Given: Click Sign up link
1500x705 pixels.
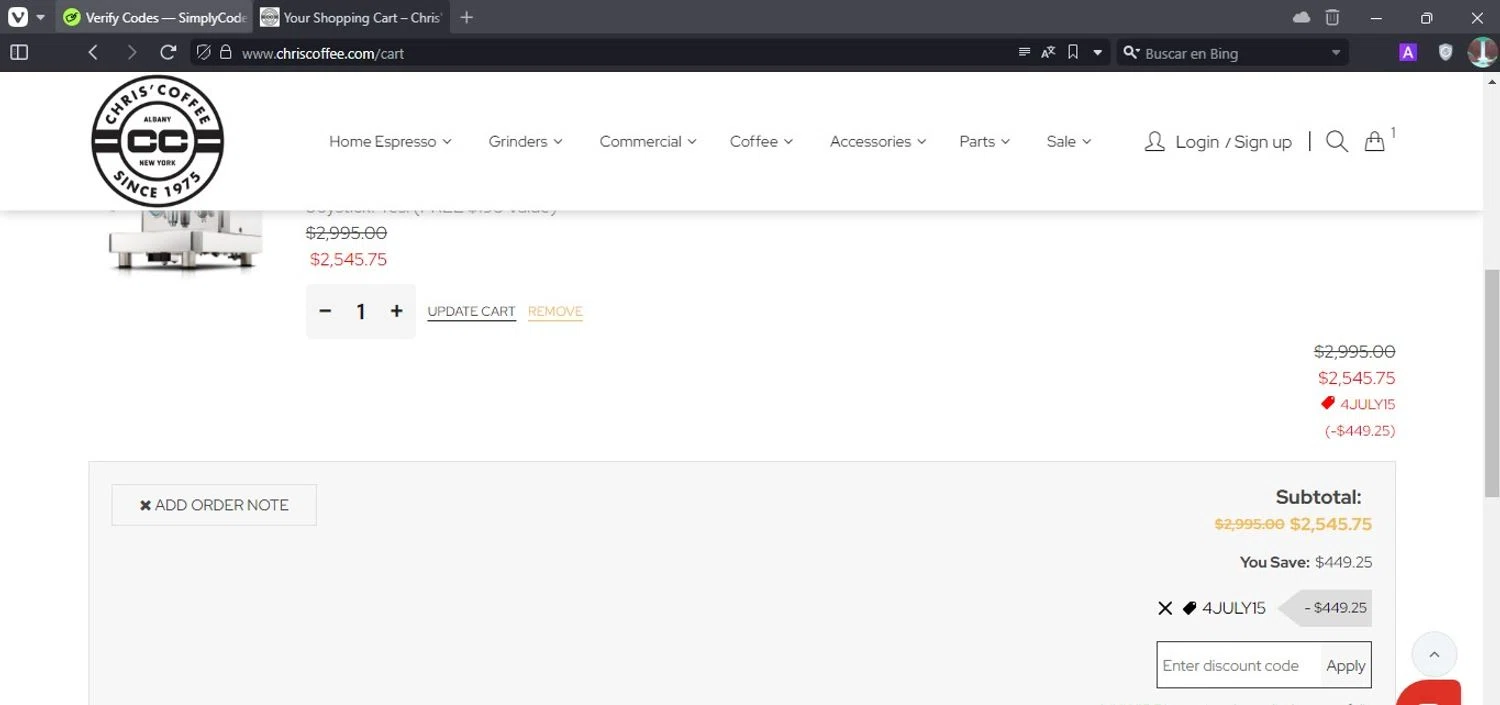Looking at the screenshot, I should (x=1263, y=142).
